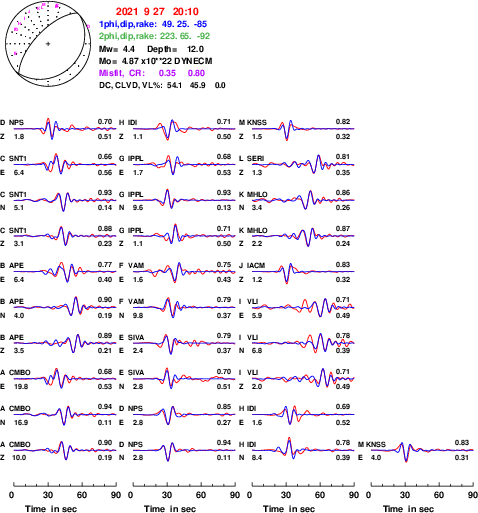This screenshot has height=513, width=478.
Task: Click the IPPL N waveform trace
Action: coord(184,200)
